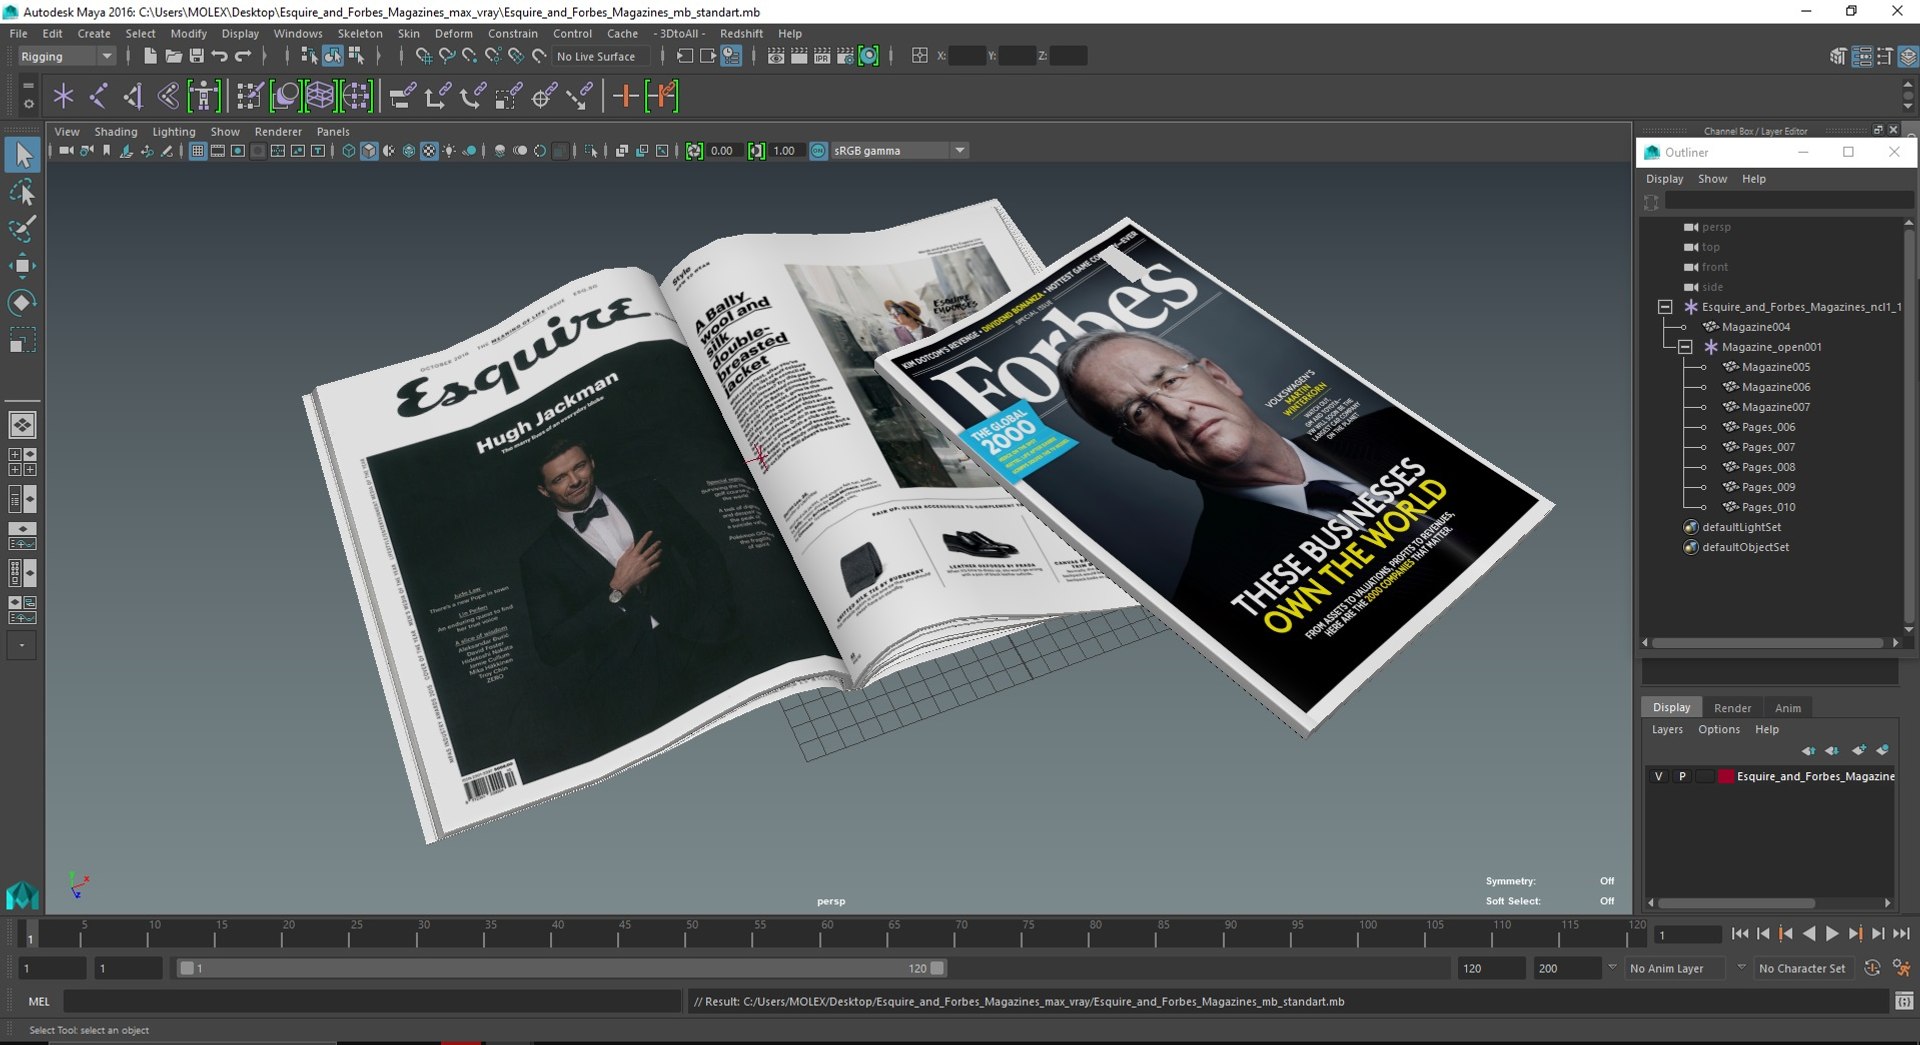The width and height of the screenshot is (1920, 1045).
Task: Click the Open Scene folder icon
Action: (x=173, y=56)
